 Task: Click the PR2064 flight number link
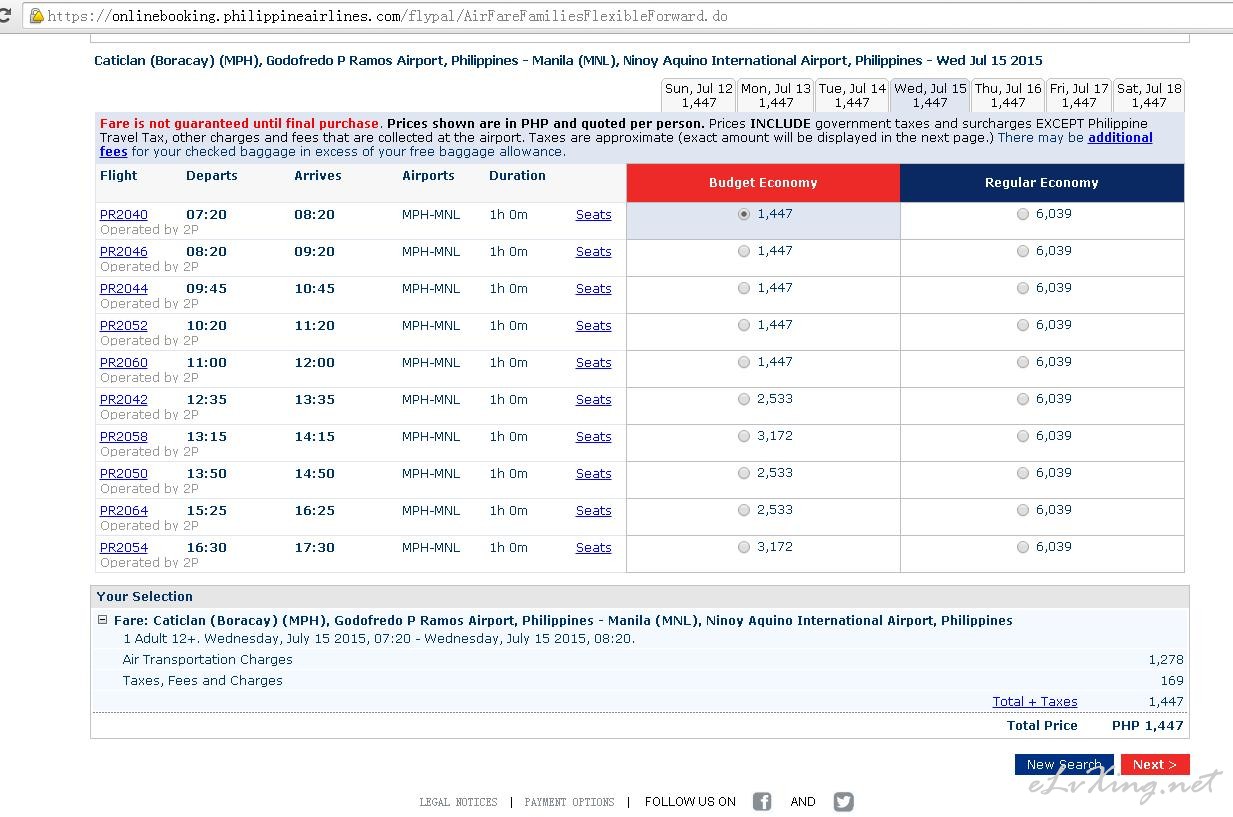pos(124,511)
